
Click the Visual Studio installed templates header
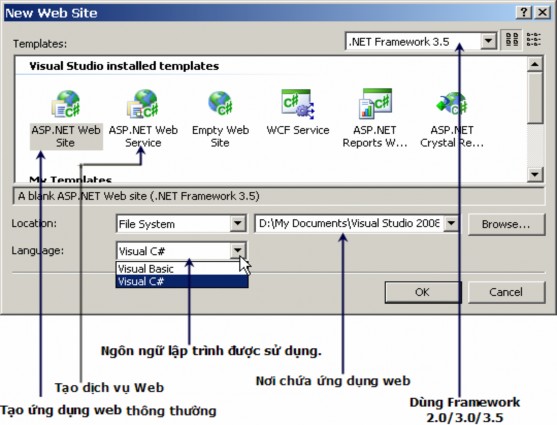[124, 66]
